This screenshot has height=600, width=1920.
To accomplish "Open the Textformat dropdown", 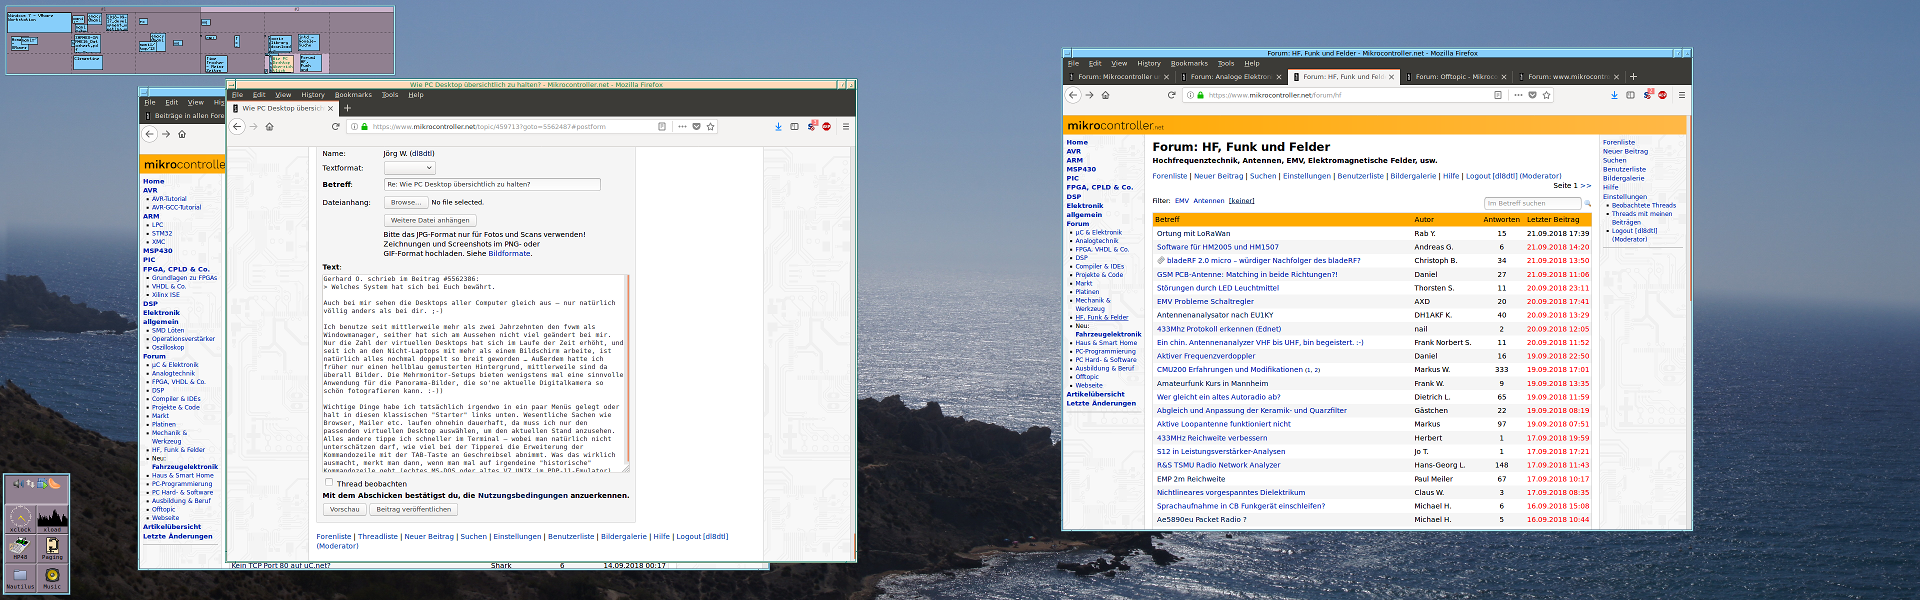I will [409, 168].
